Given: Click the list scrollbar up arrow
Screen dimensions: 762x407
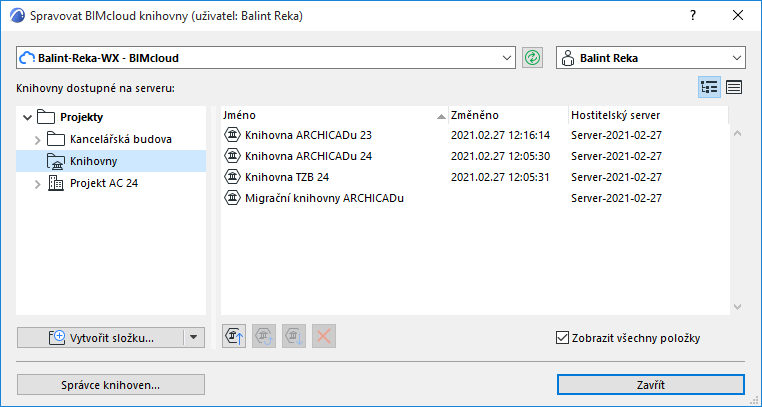Looking at the screenshot, I should [737, 133].
